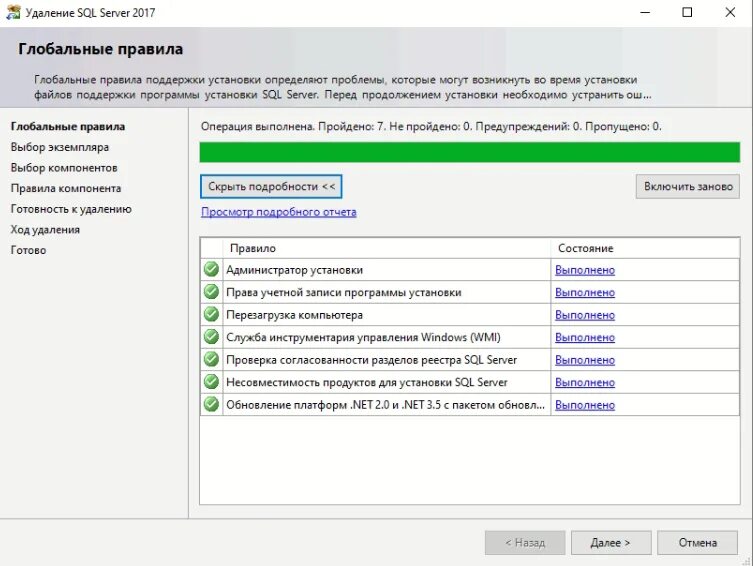Maximize the Удаление SQL Server 2017 window
The image size is (753, 566).
(687, 12)
